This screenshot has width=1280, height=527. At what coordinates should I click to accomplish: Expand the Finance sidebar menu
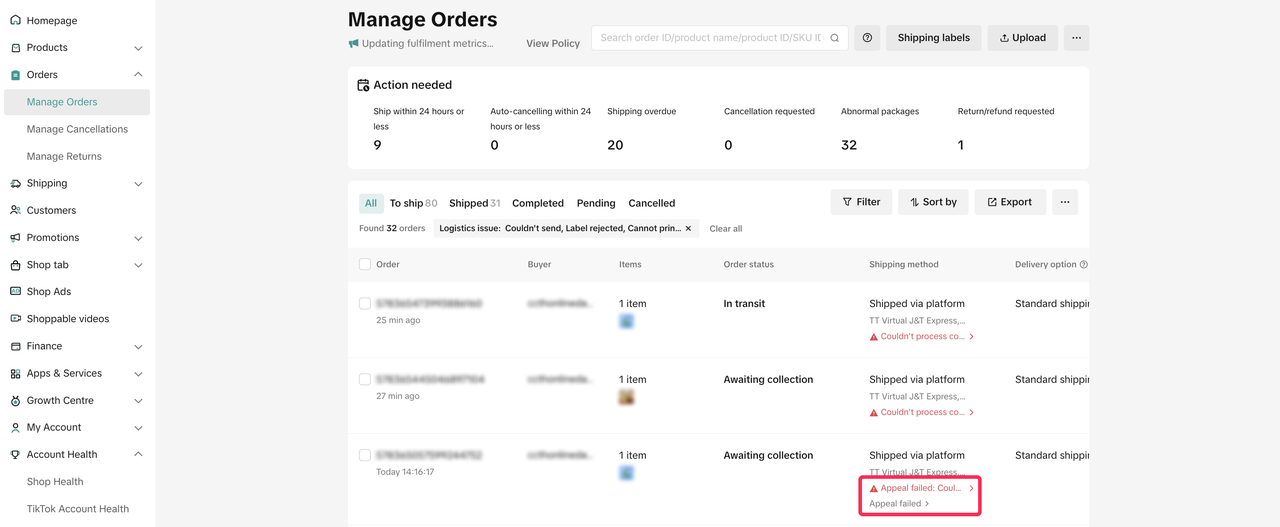138,347
